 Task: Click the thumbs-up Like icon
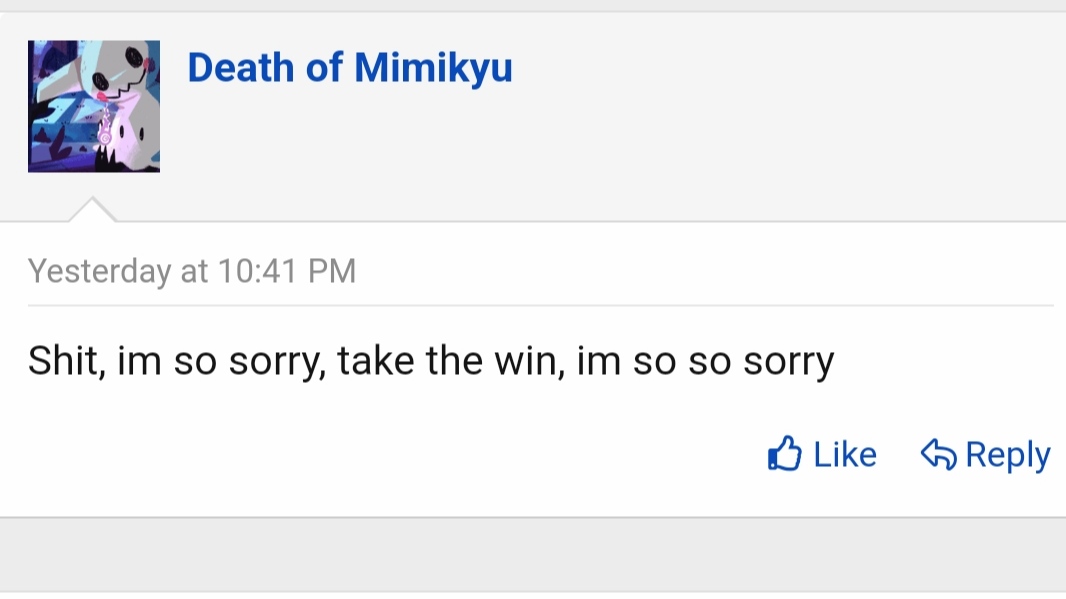[x=785, y=453]
